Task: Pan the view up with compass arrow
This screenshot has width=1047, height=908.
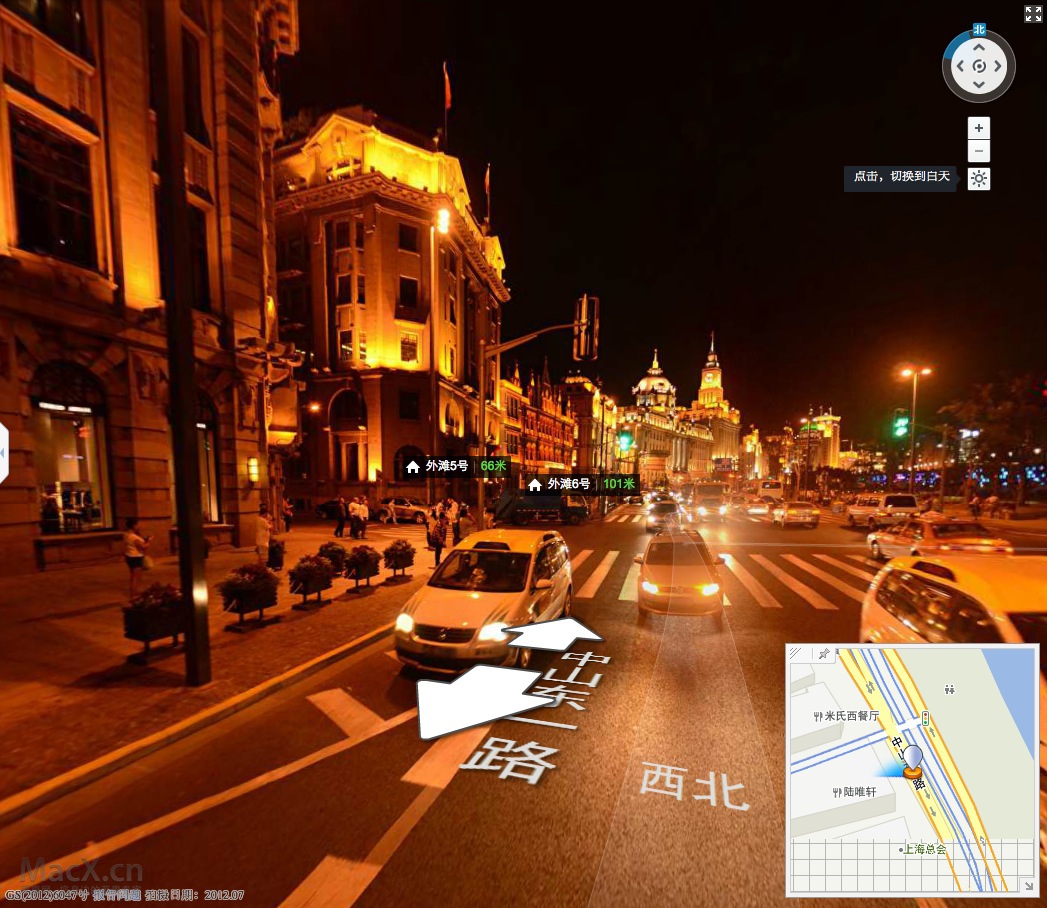Action: (979, 46)
